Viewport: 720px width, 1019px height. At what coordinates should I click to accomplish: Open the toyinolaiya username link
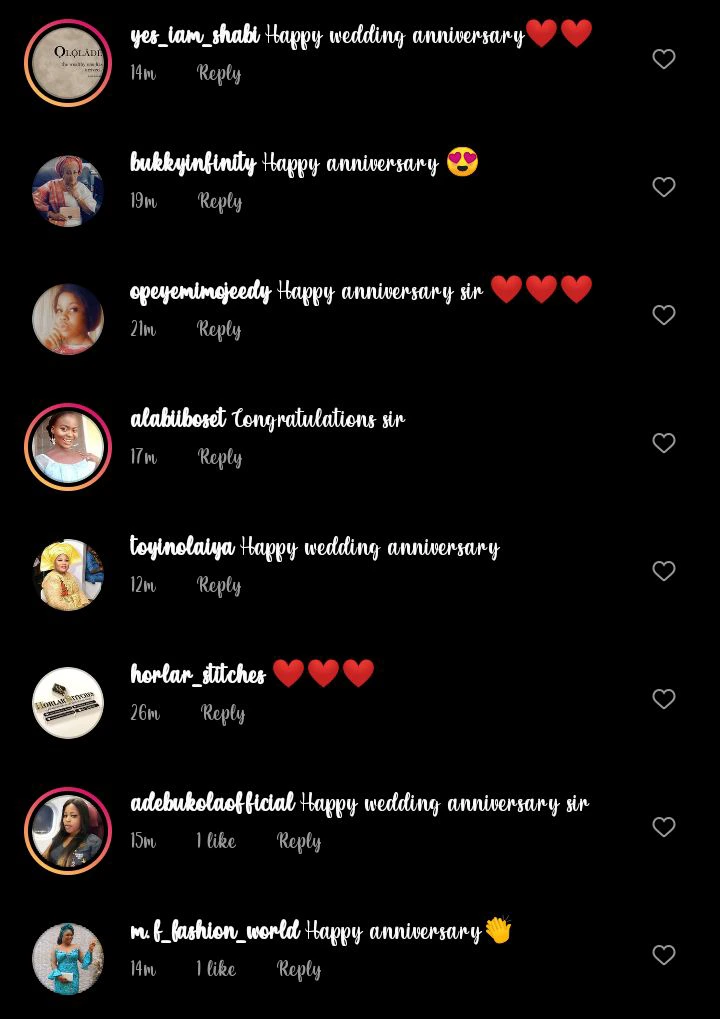coord(182,548)
